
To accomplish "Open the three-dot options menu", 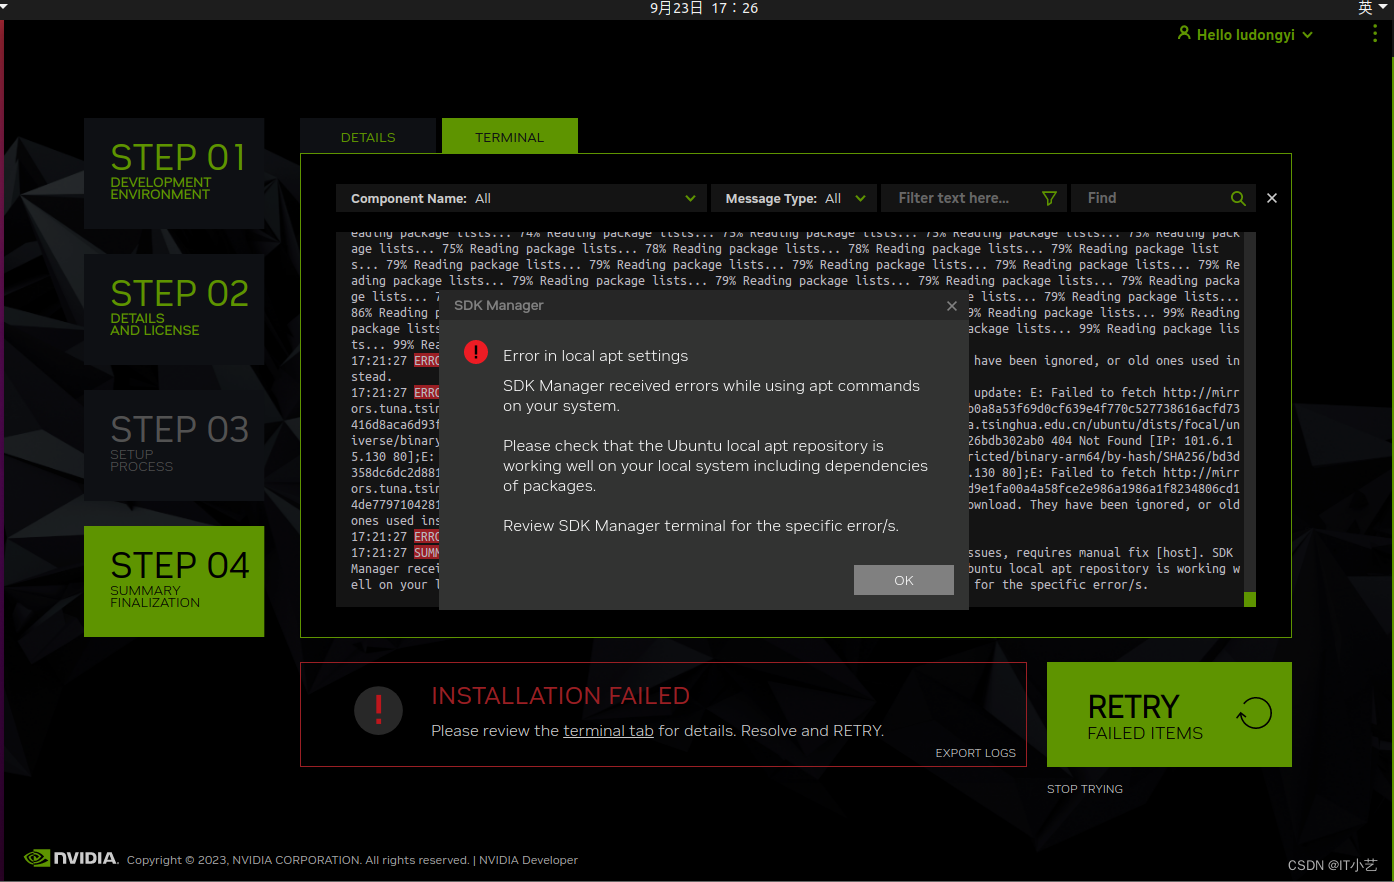I will click(x=1375, y=34).
